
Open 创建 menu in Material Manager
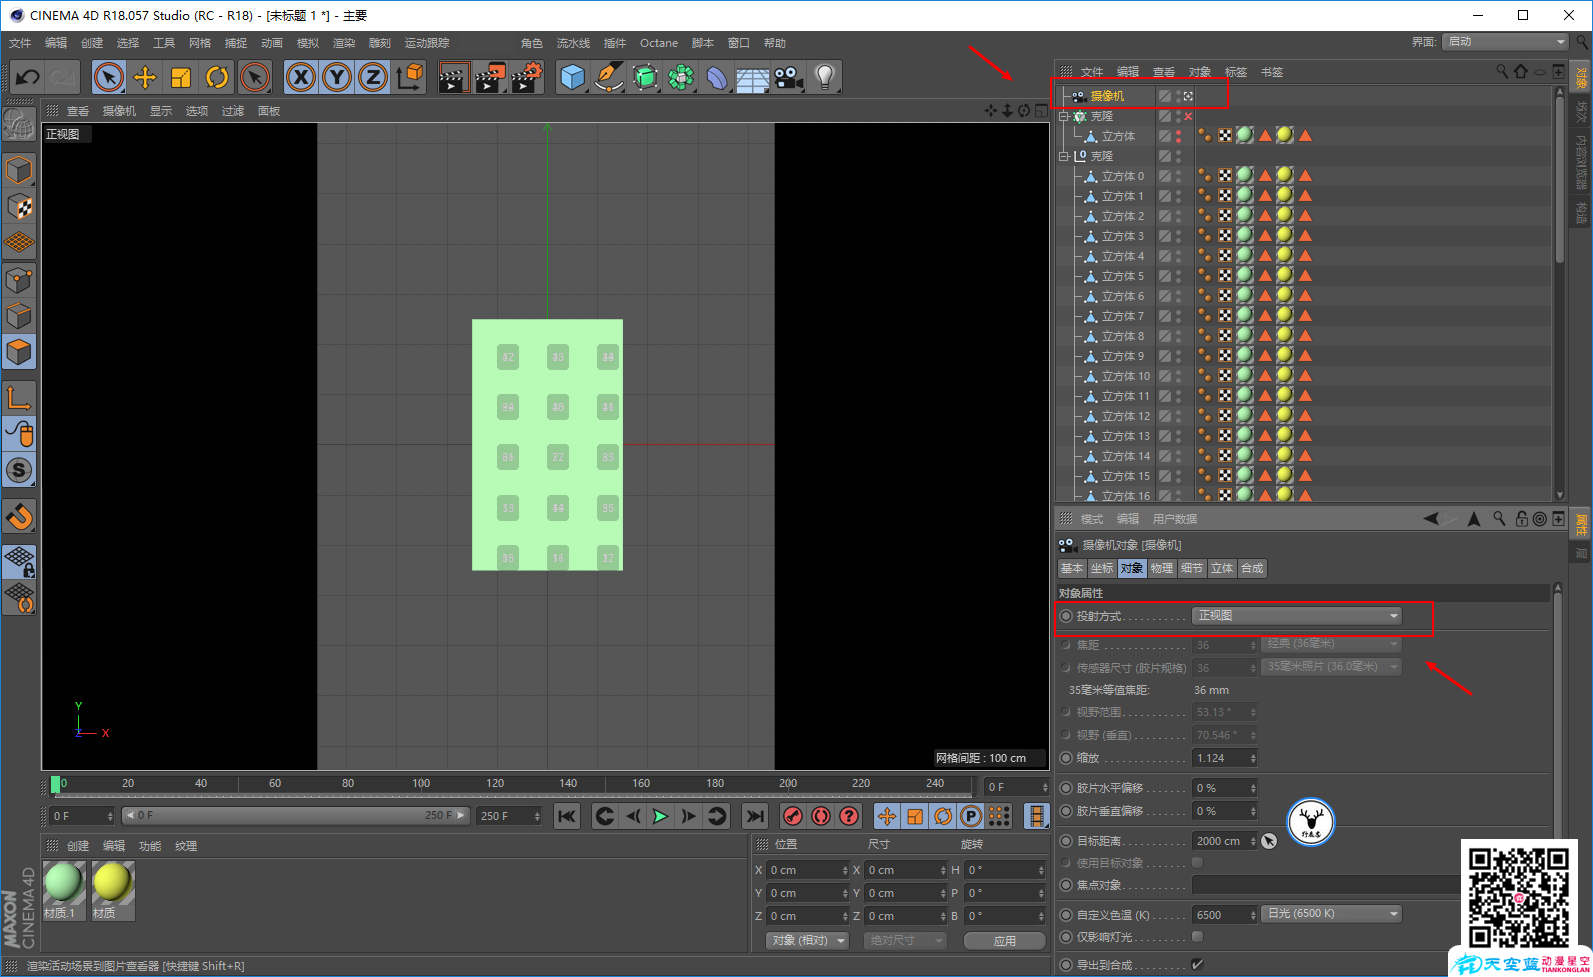click(78, 846)
